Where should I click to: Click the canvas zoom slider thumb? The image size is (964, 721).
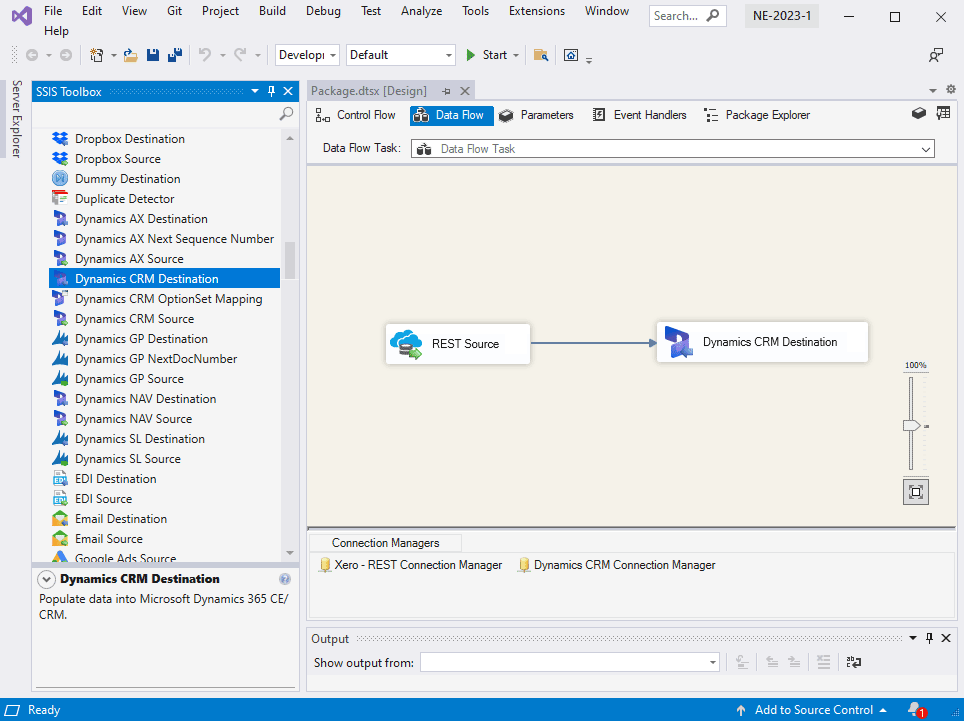911,425
